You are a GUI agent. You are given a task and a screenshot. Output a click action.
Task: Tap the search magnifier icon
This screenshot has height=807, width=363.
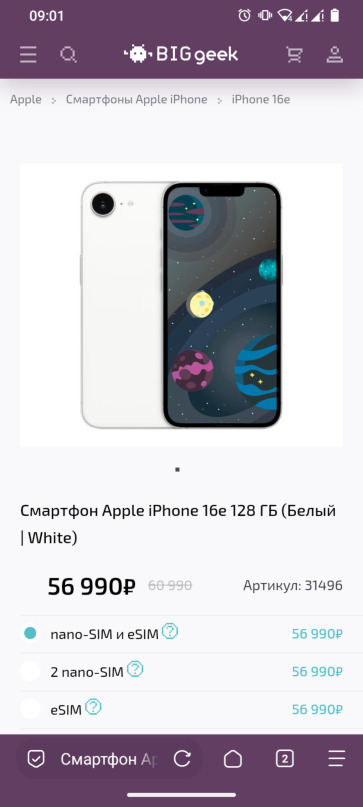(68, 55)
